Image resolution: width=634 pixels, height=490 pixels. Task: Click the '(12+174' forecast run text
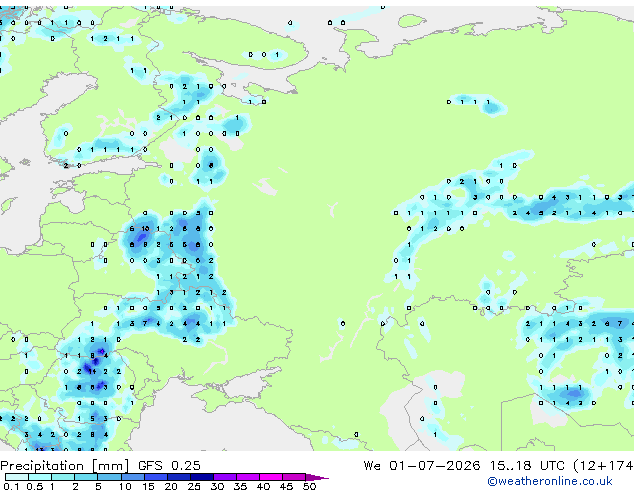pyautogui.click(x=603, y=466)
